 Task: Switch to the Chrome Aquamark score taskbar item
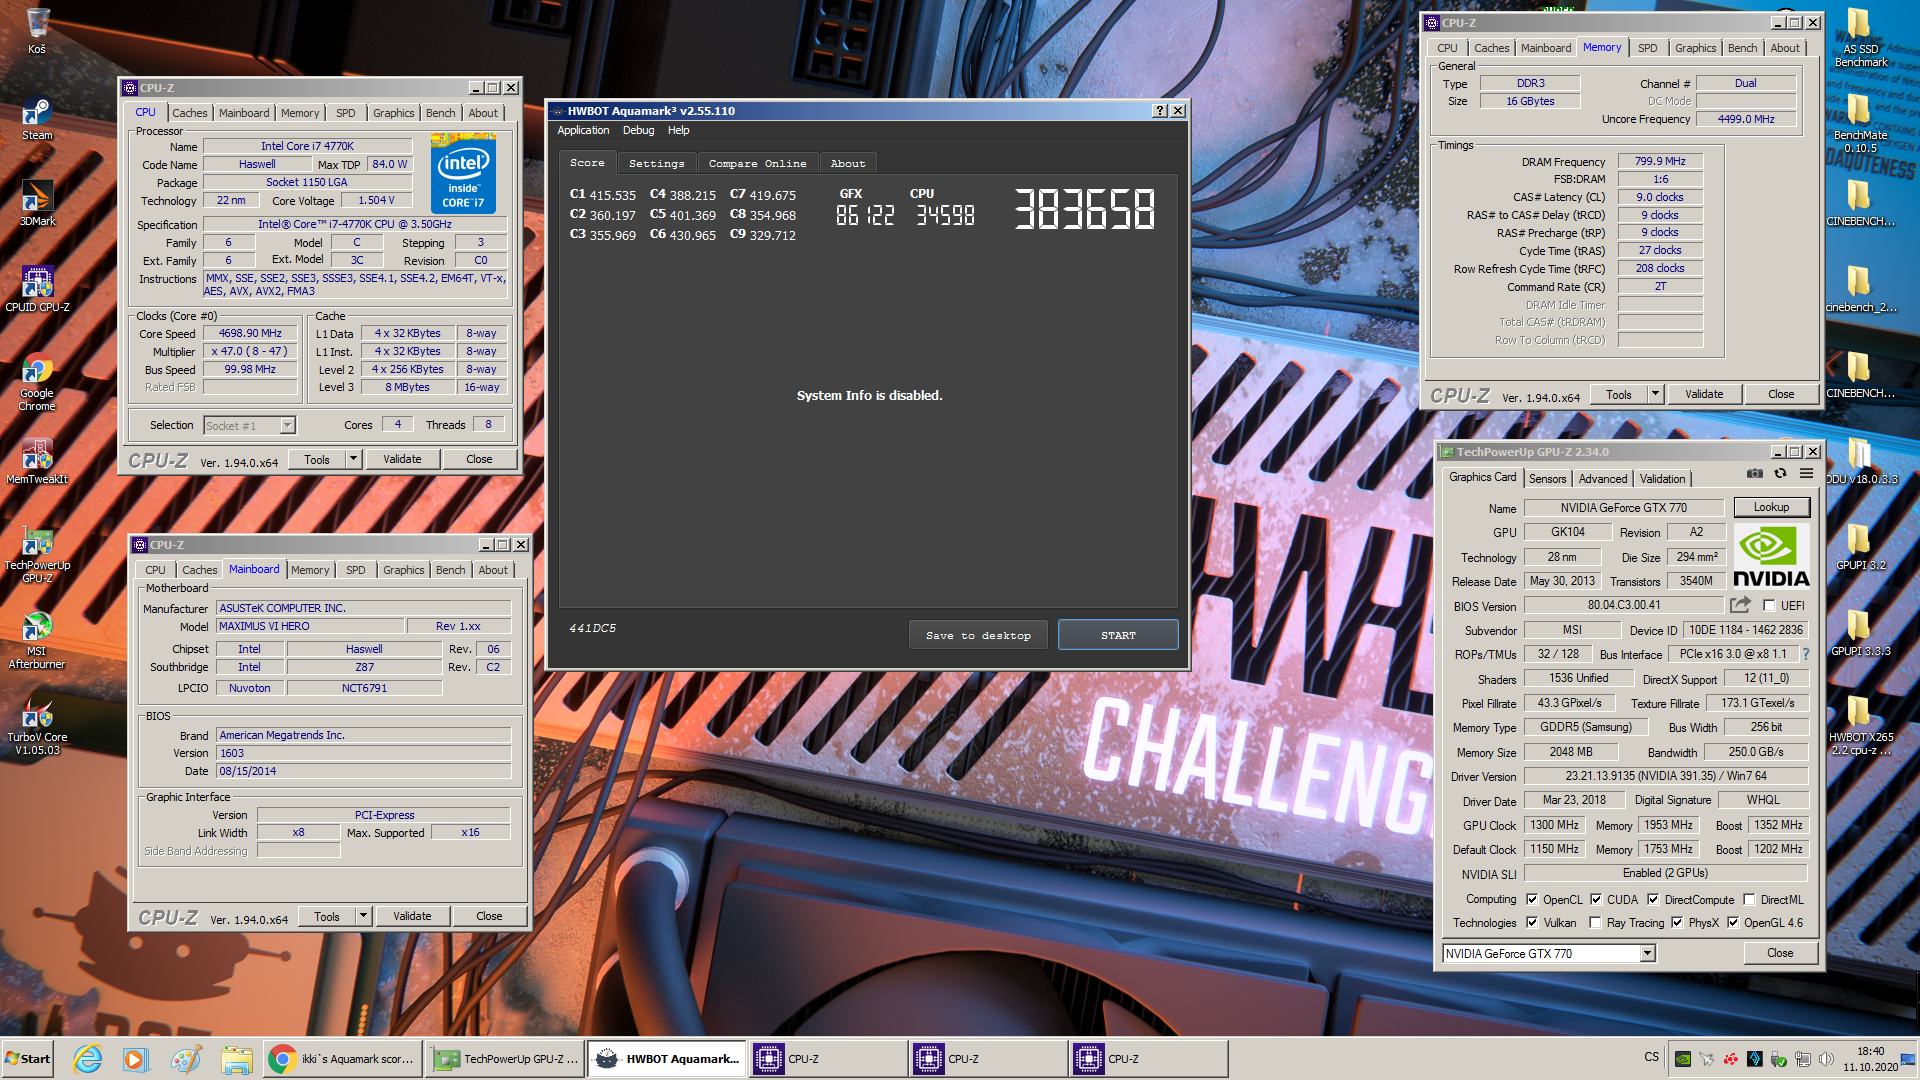click(342, 1059)
